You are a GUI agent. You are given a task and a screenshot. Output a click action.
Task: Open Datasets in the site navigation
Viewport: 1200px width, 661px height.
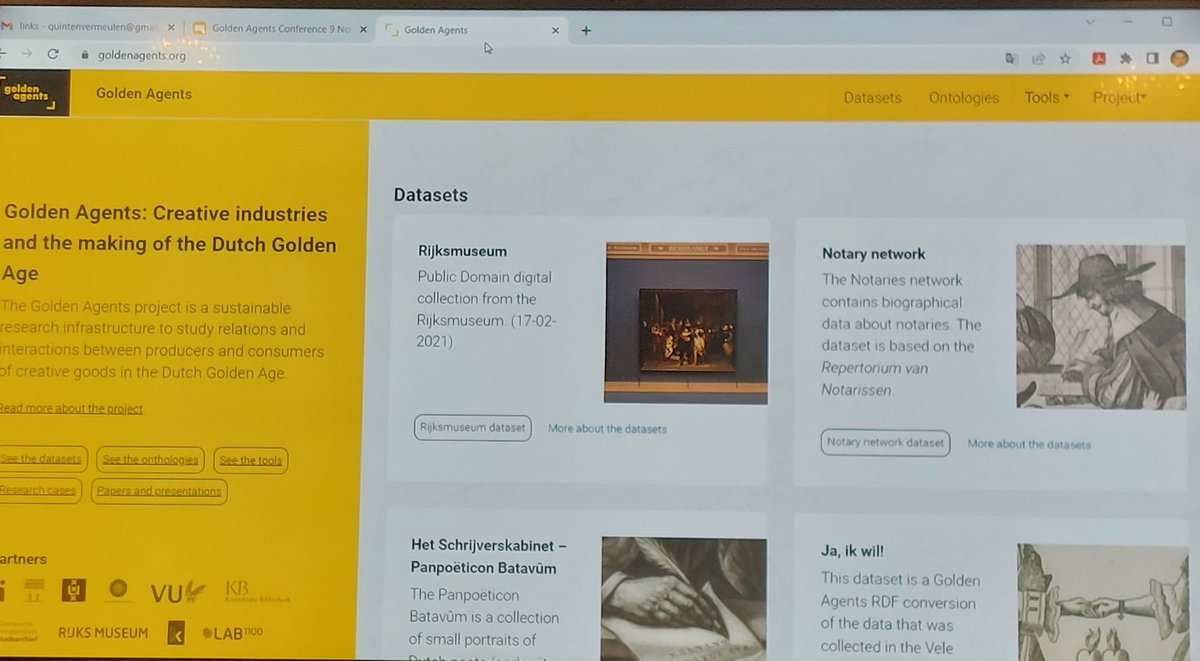click(x=872, y=98)
